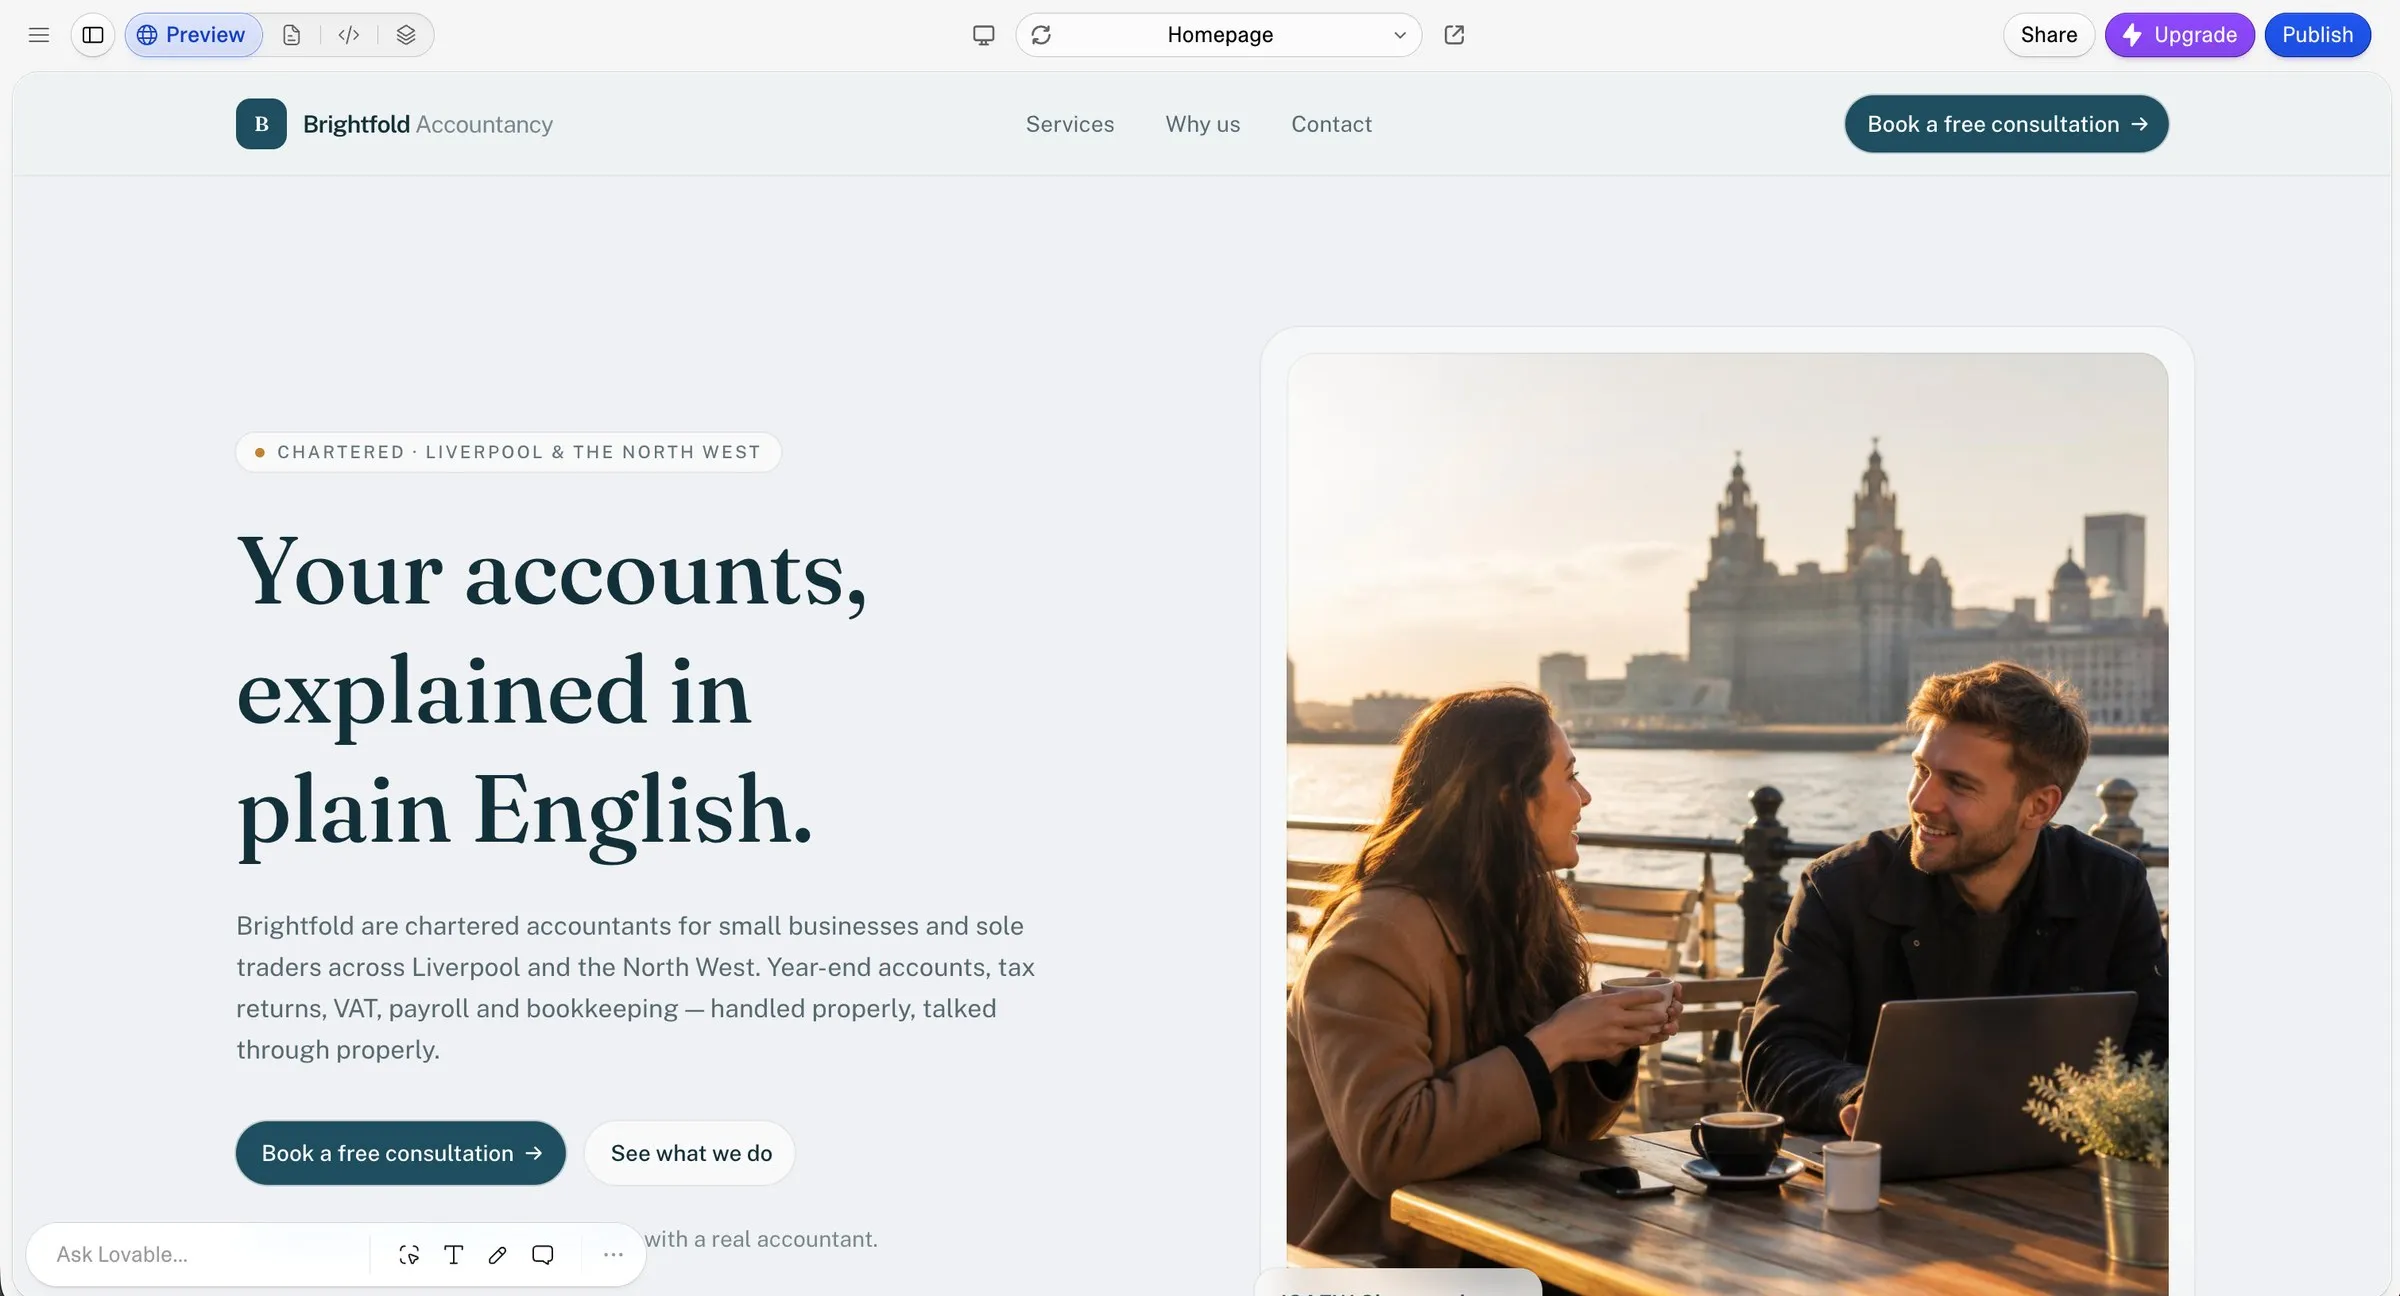
Task: Click 'with a real accountant.' text
Action: coord(761,1239)
